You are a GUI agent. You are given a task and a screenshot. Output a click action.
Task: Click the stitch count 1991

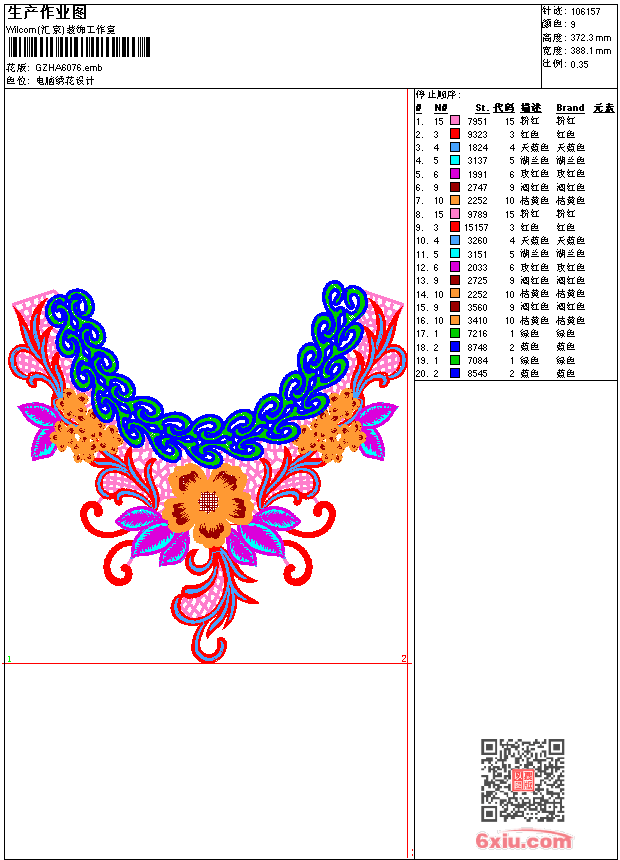pos(477,174)
